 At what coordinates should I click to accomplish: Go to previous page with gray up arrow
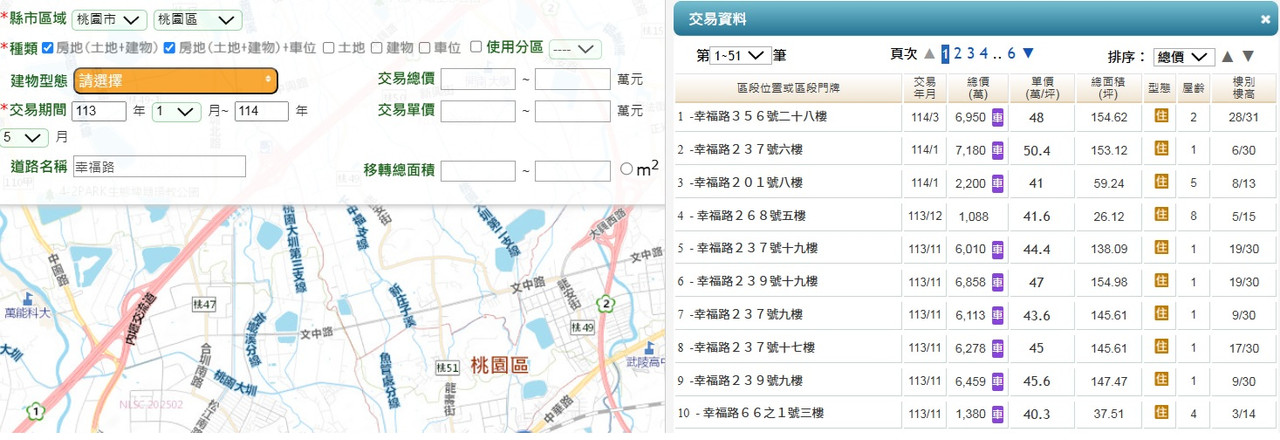tap(930, 54)
